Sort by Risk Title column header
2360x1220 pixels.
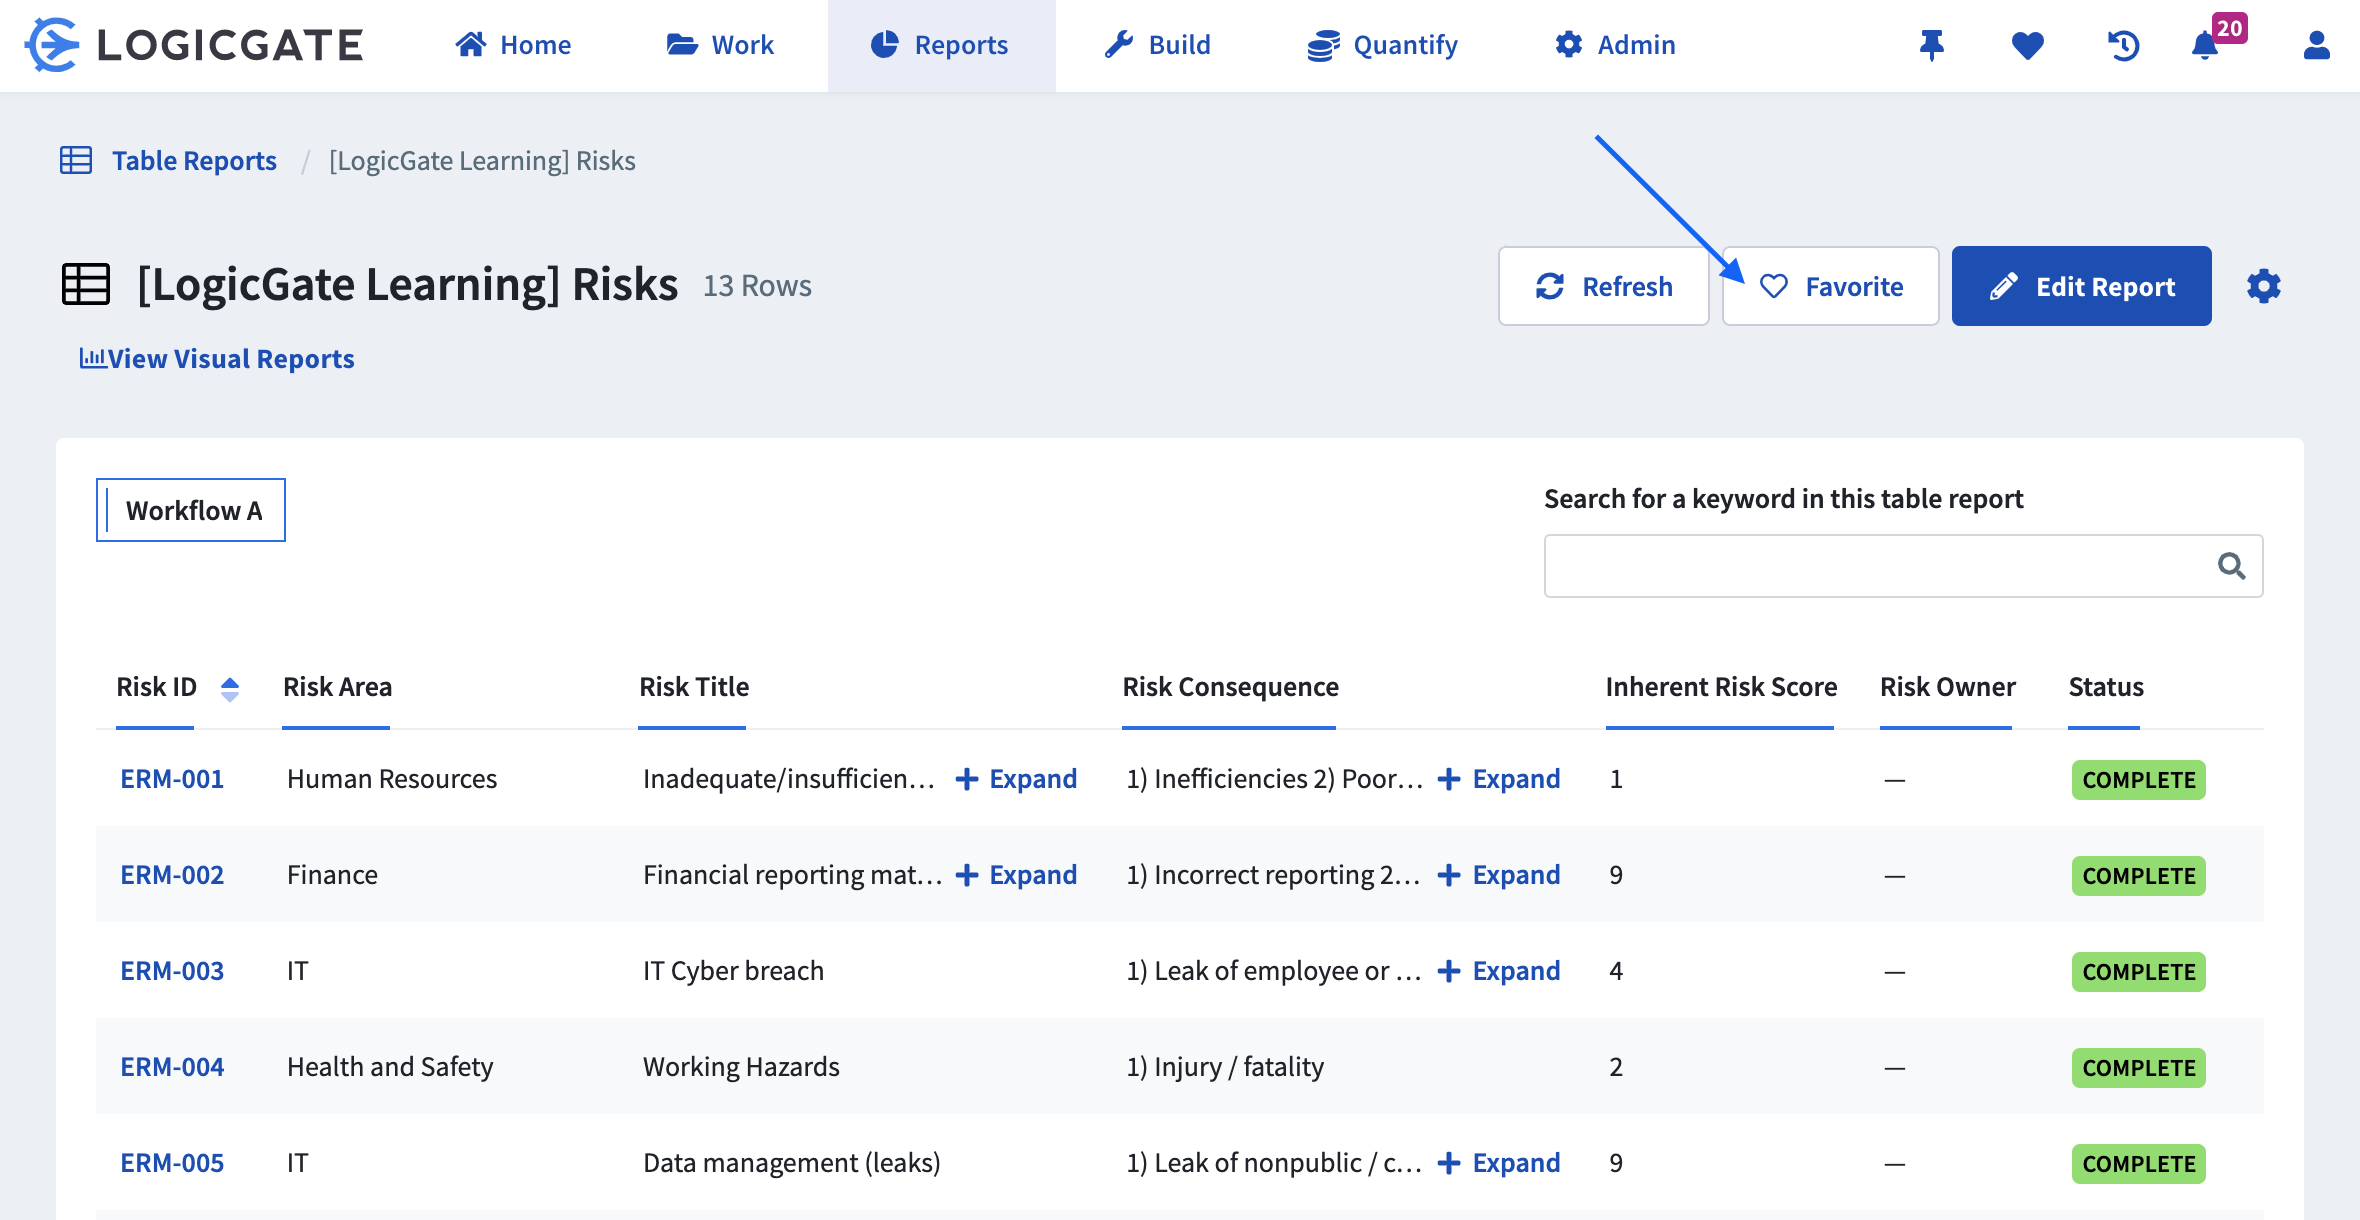pos(694,687)
